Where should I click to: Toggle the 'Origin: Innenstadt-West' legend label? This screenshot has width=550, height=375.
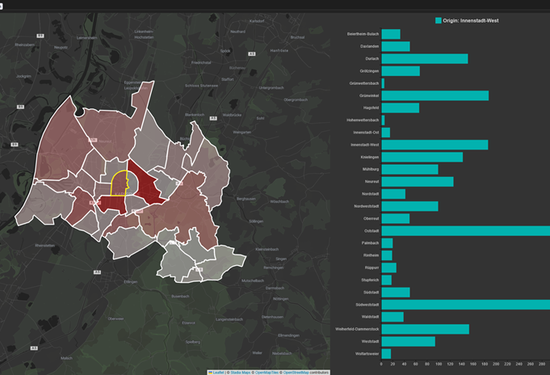point(470,21)
